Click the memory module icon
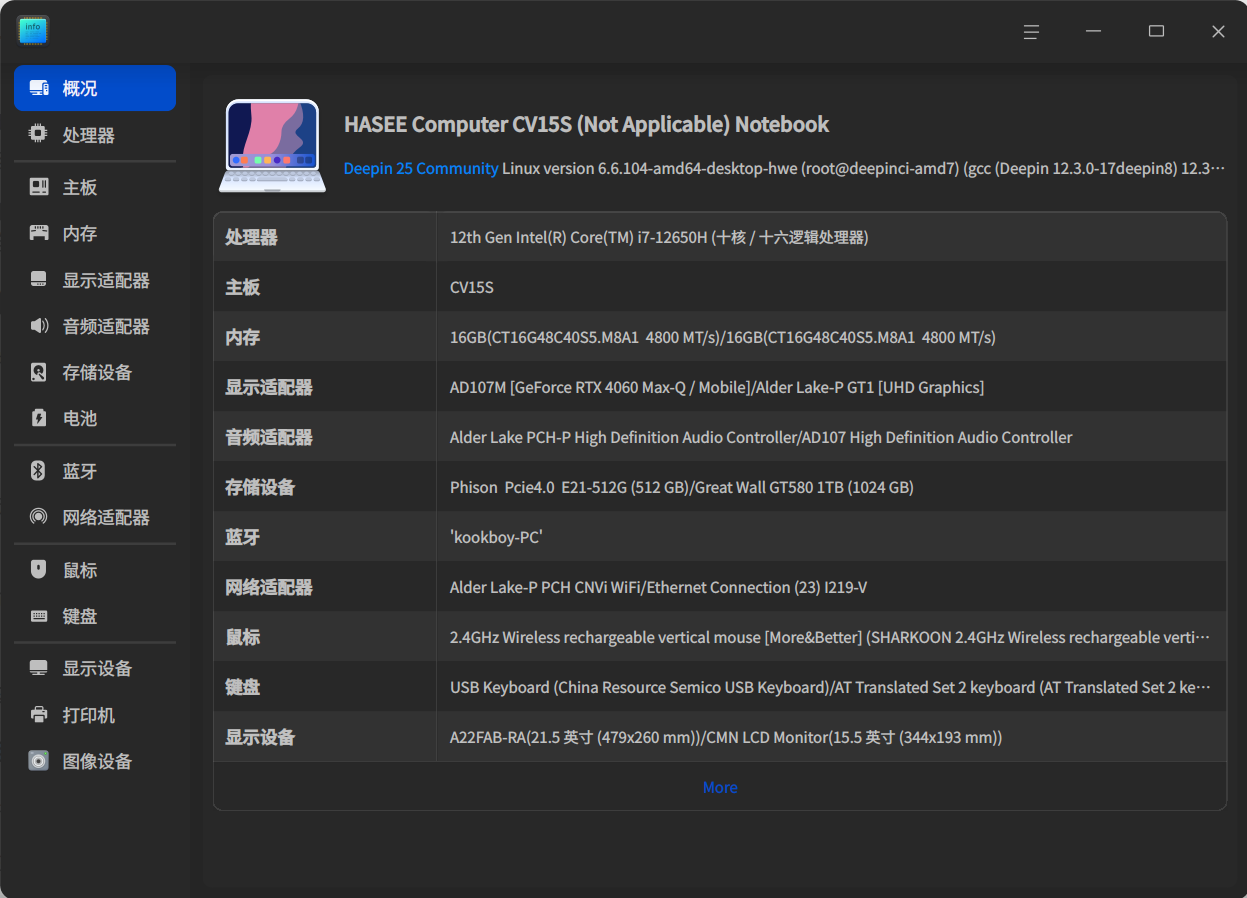This screenshot has height=898, width=1247. (39, 233)
